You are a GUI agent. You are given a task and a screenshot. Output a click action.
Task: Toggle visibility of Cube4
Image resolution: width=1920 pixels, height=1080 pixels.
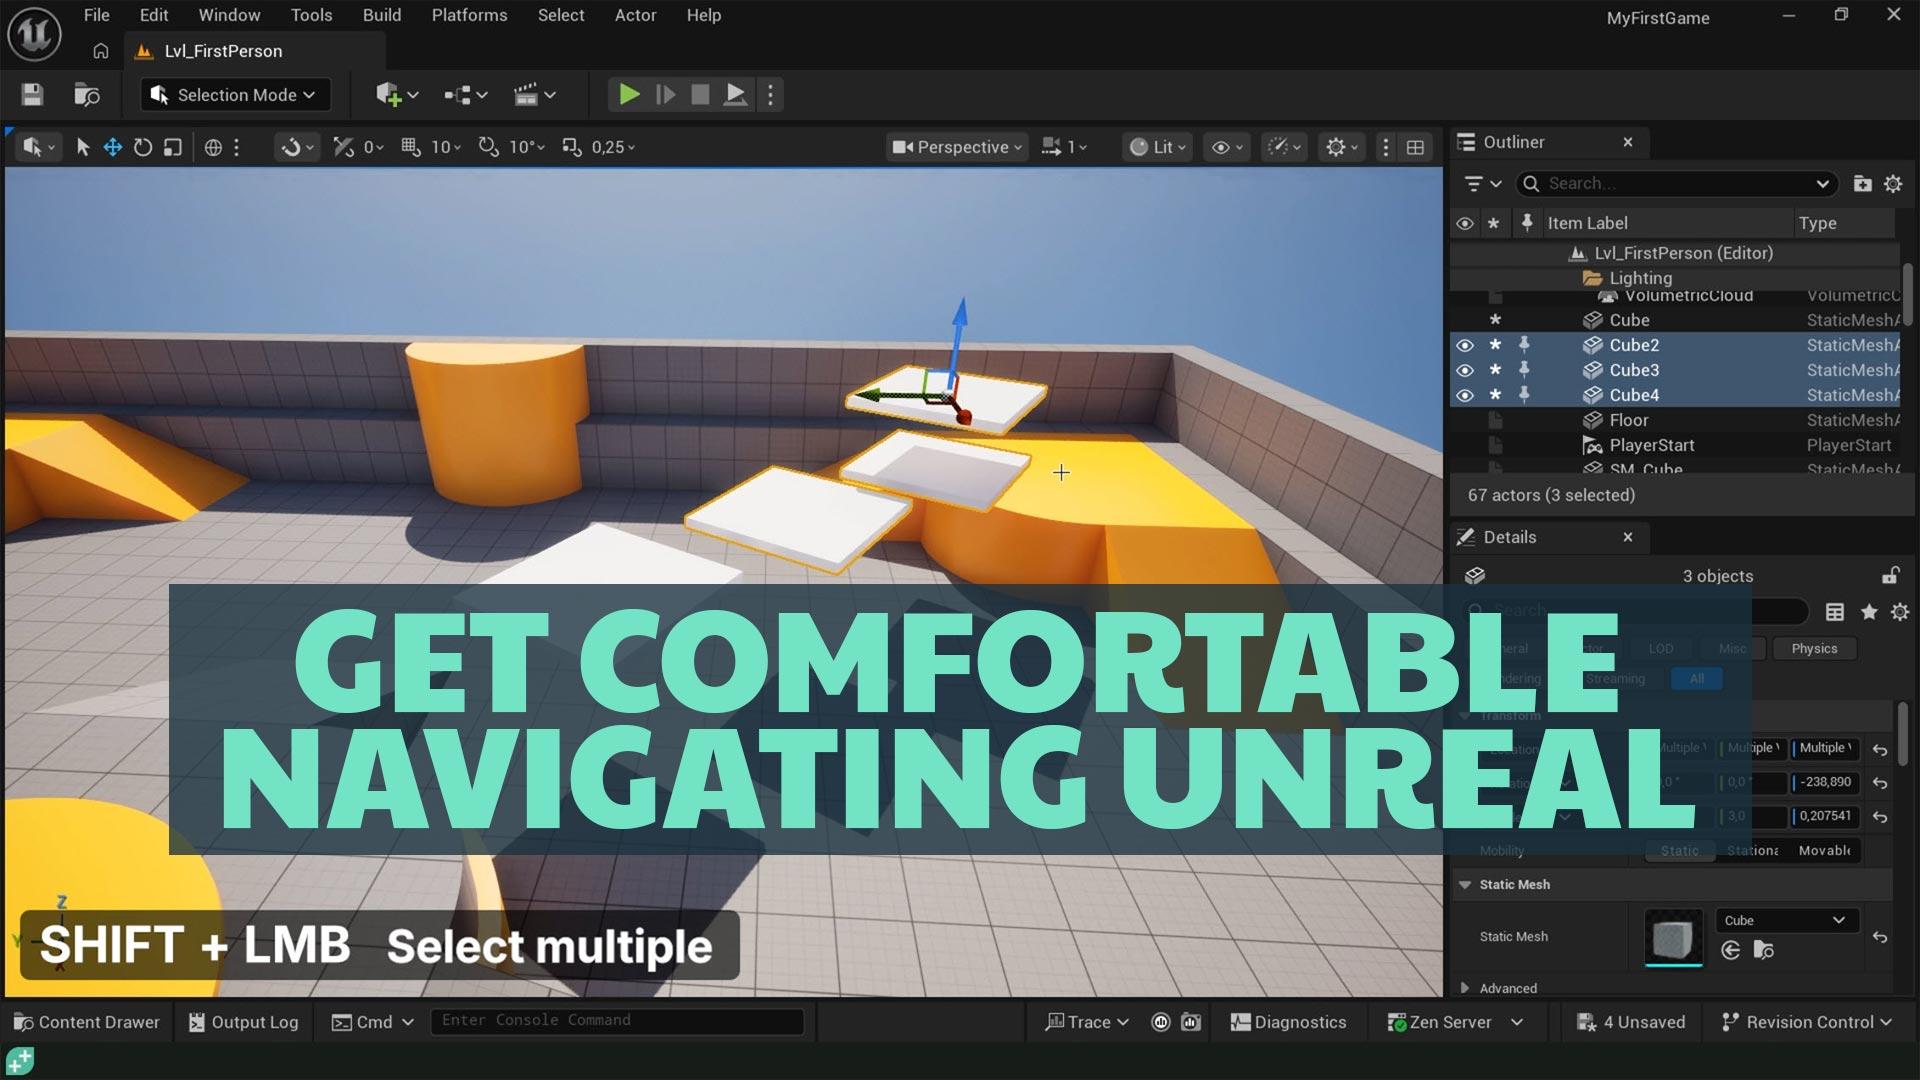coord(1465,395)
